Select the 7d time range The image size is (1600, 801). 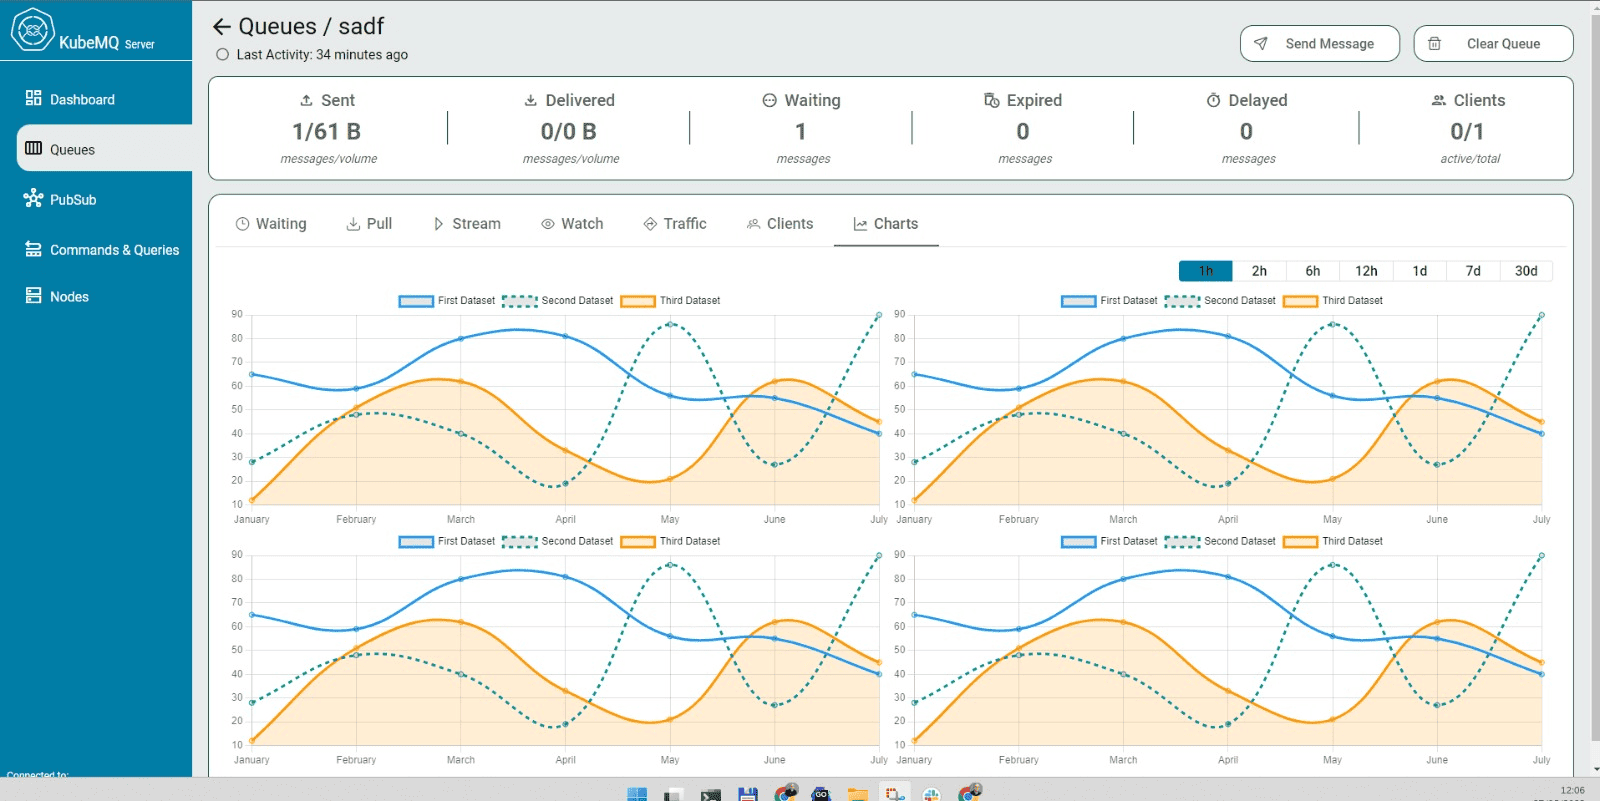1473,271
